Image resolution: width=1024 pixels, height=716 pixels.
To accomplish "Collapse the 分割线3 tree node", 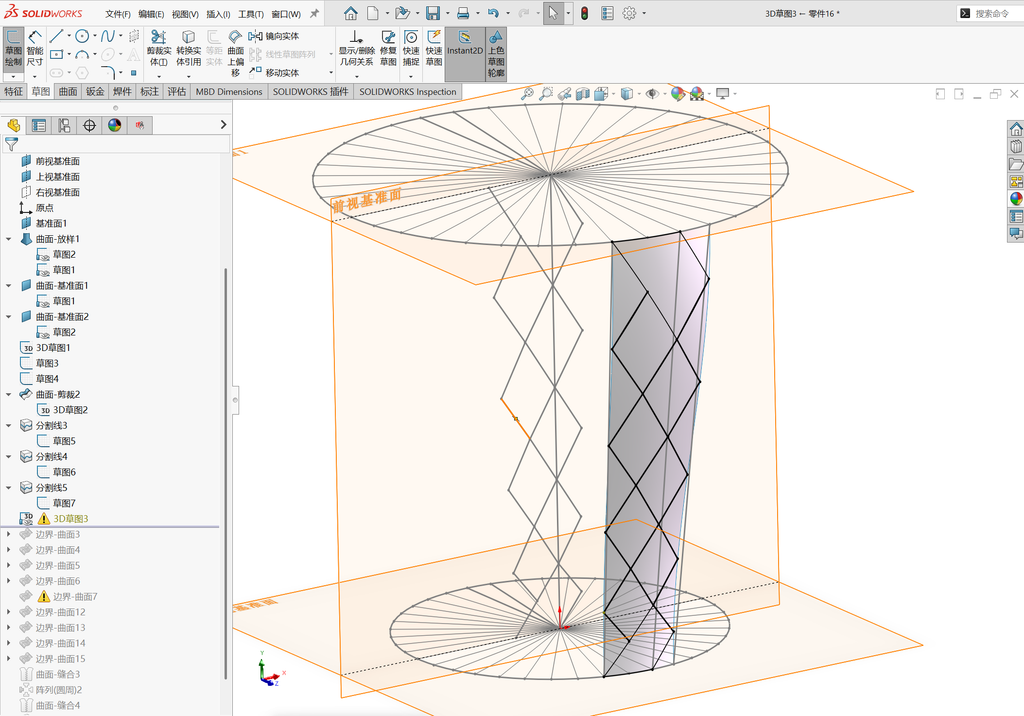I will click(8, 425).
